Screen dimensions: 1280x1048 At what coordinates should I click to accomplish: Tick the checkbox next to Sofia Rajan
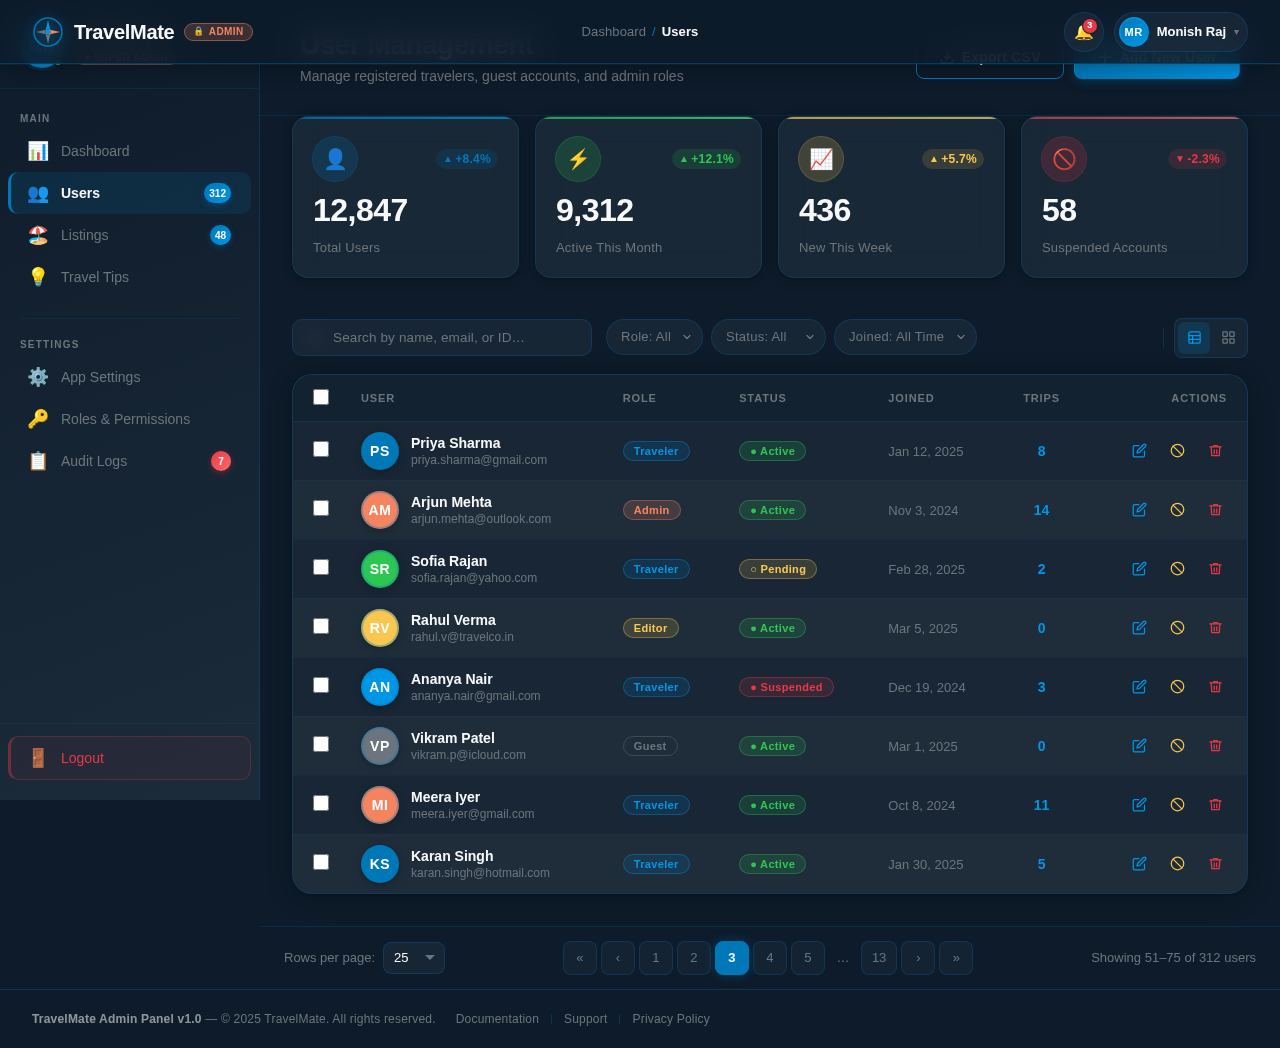point(321,566)
